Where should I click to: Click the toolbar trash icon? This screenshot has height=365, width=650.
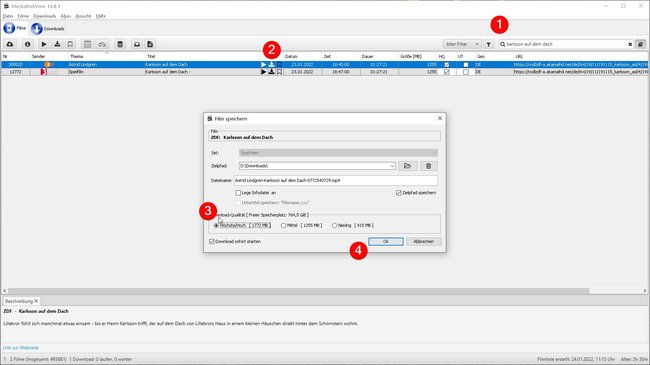[120, 44]
